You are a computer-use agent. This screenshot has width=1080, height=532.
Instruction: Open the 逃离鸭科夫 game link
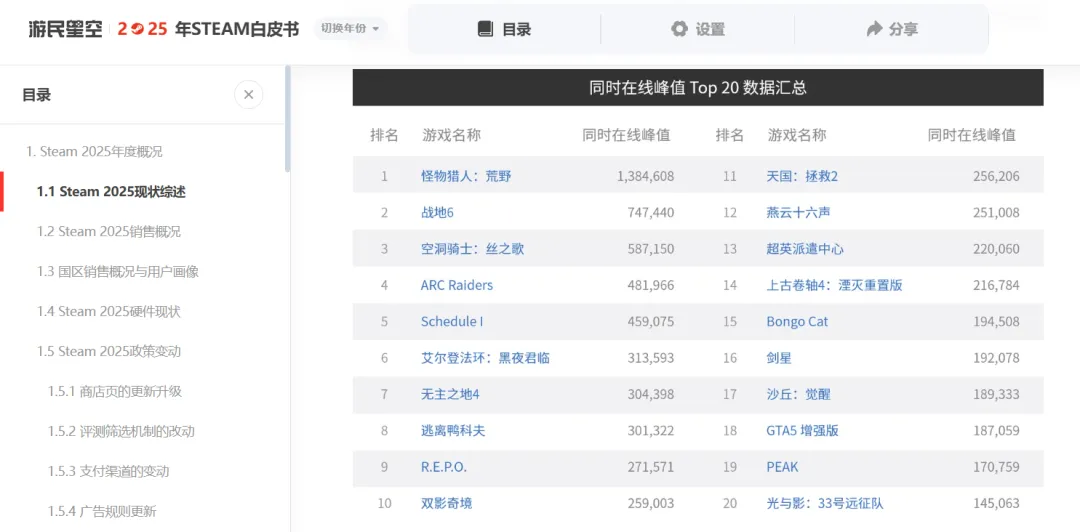tap(453, 431)
